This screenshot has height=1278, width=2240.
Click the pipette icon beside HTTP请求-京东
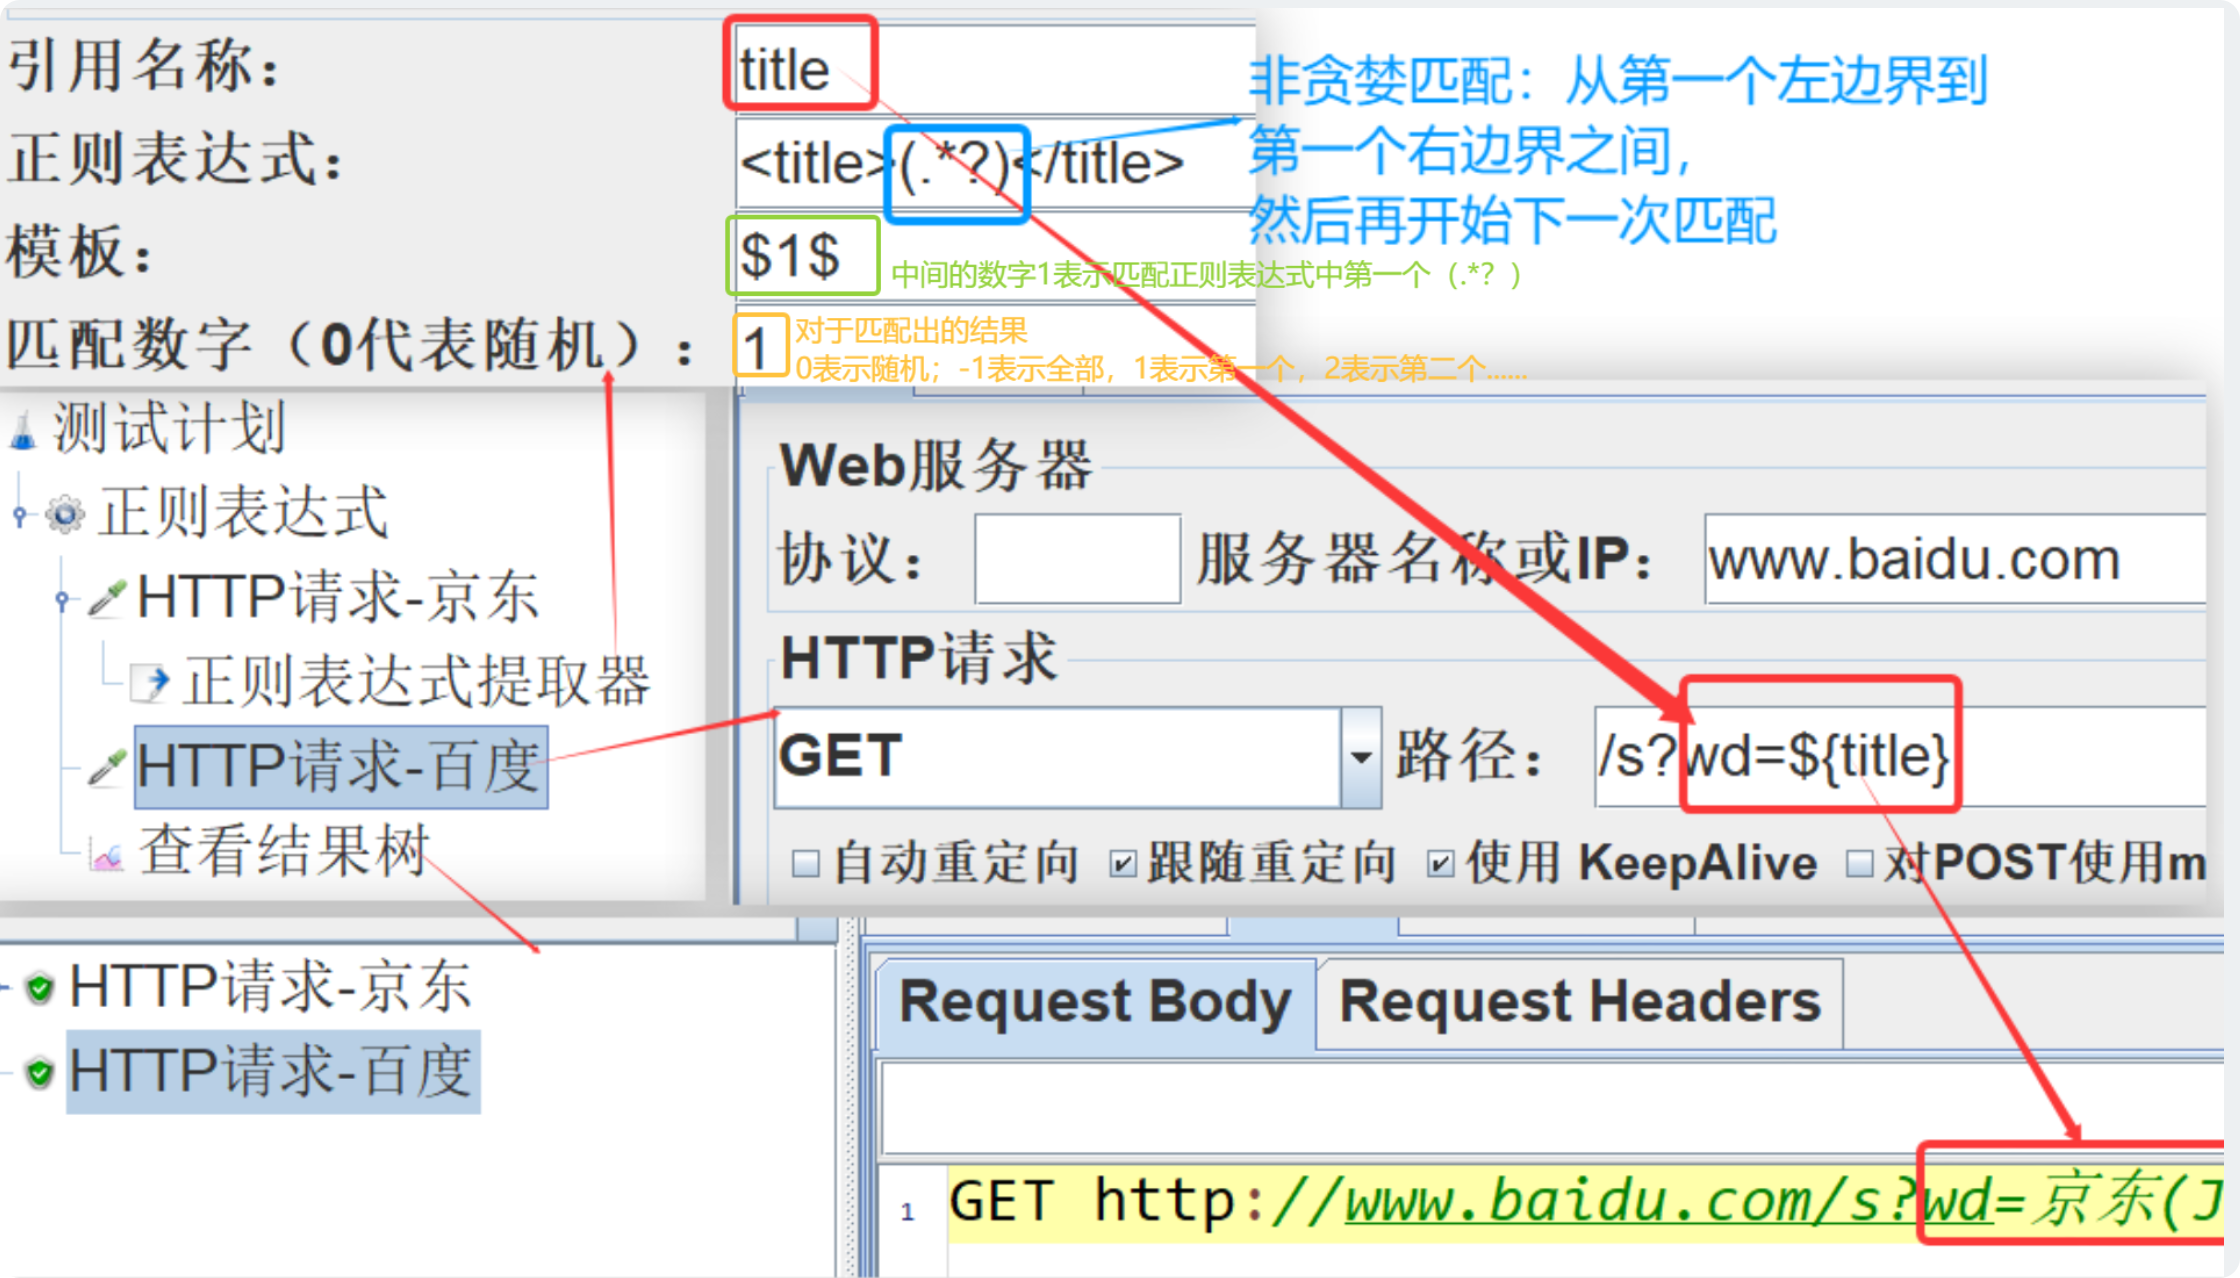(x=107, y=597)
